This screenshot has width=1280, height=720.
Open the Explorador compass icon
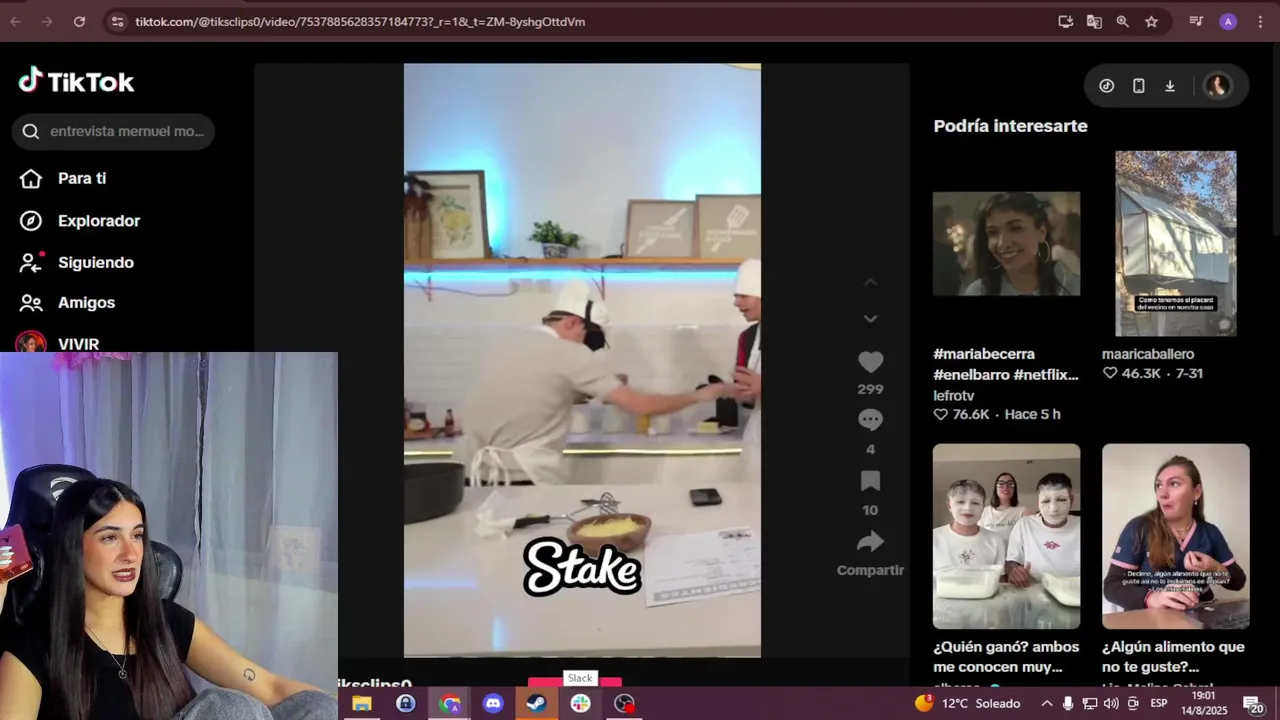click(x=31, y=221)
